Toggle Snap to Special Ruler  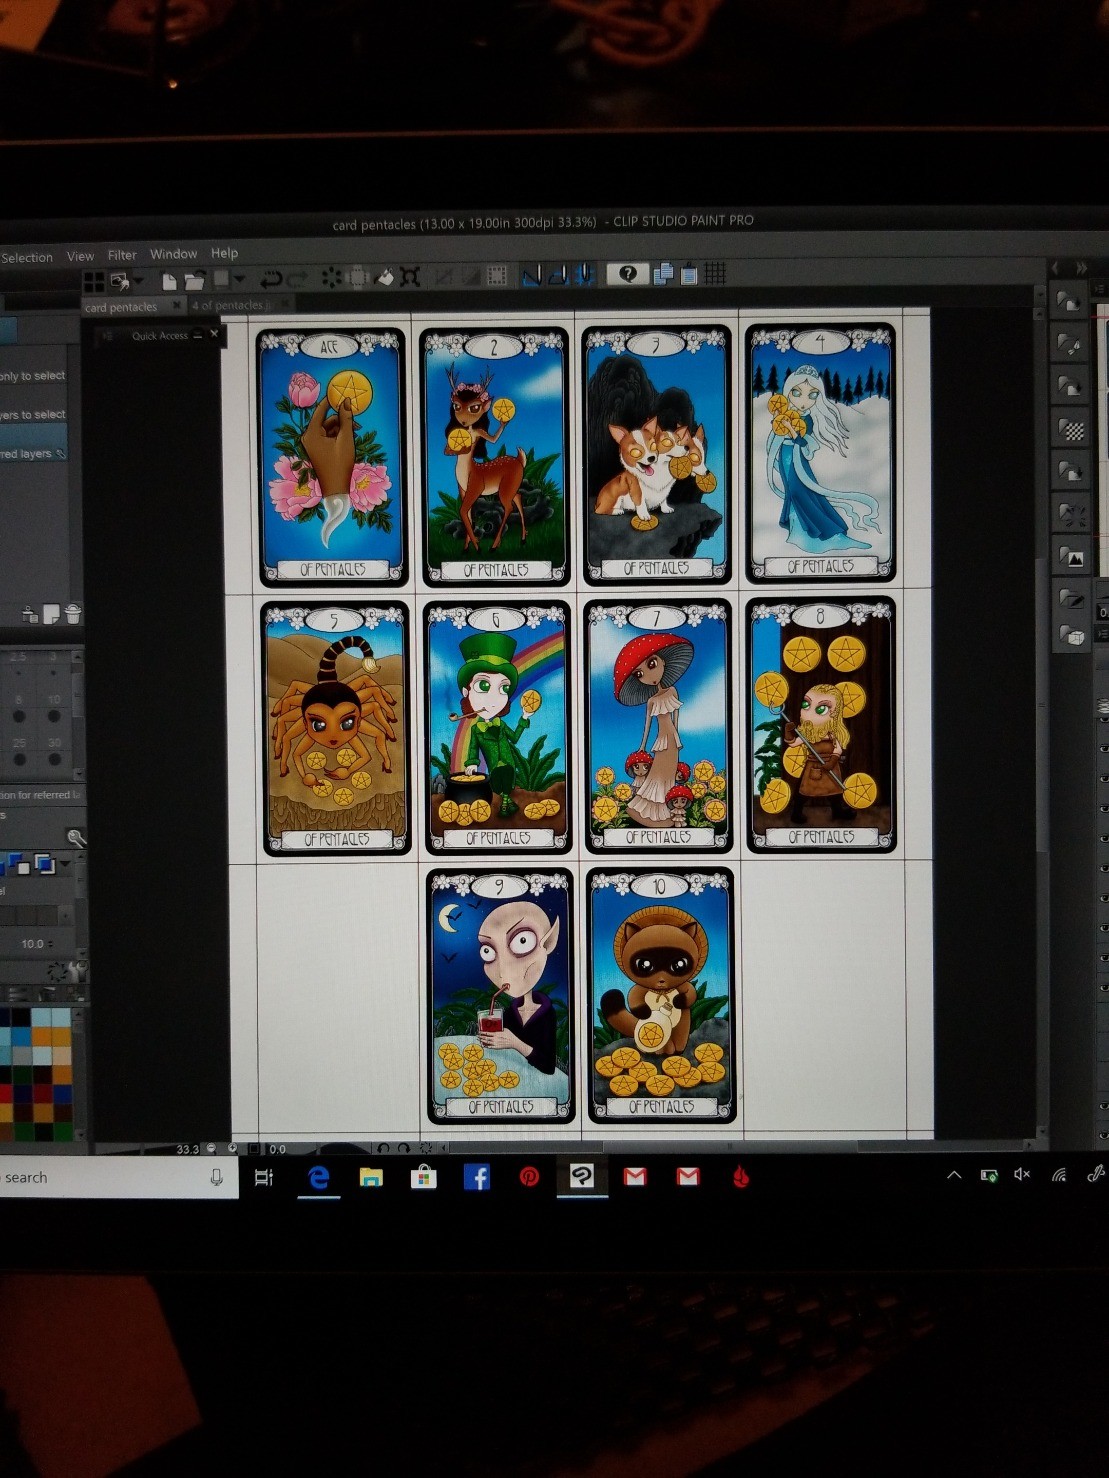tap(558, 275)
